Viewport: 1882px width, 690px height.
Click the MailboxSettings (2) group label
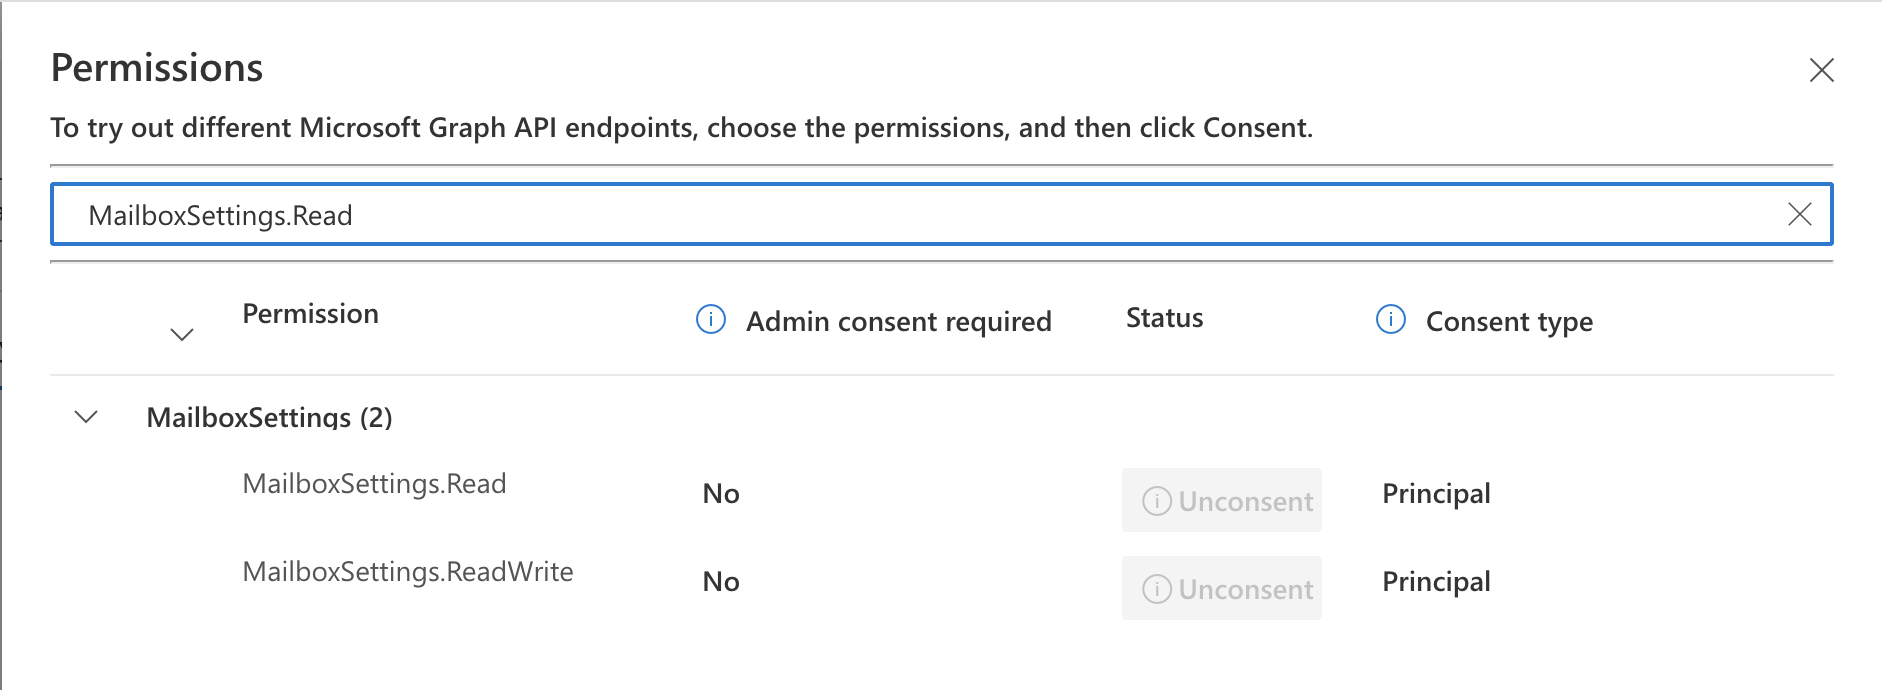269,417
